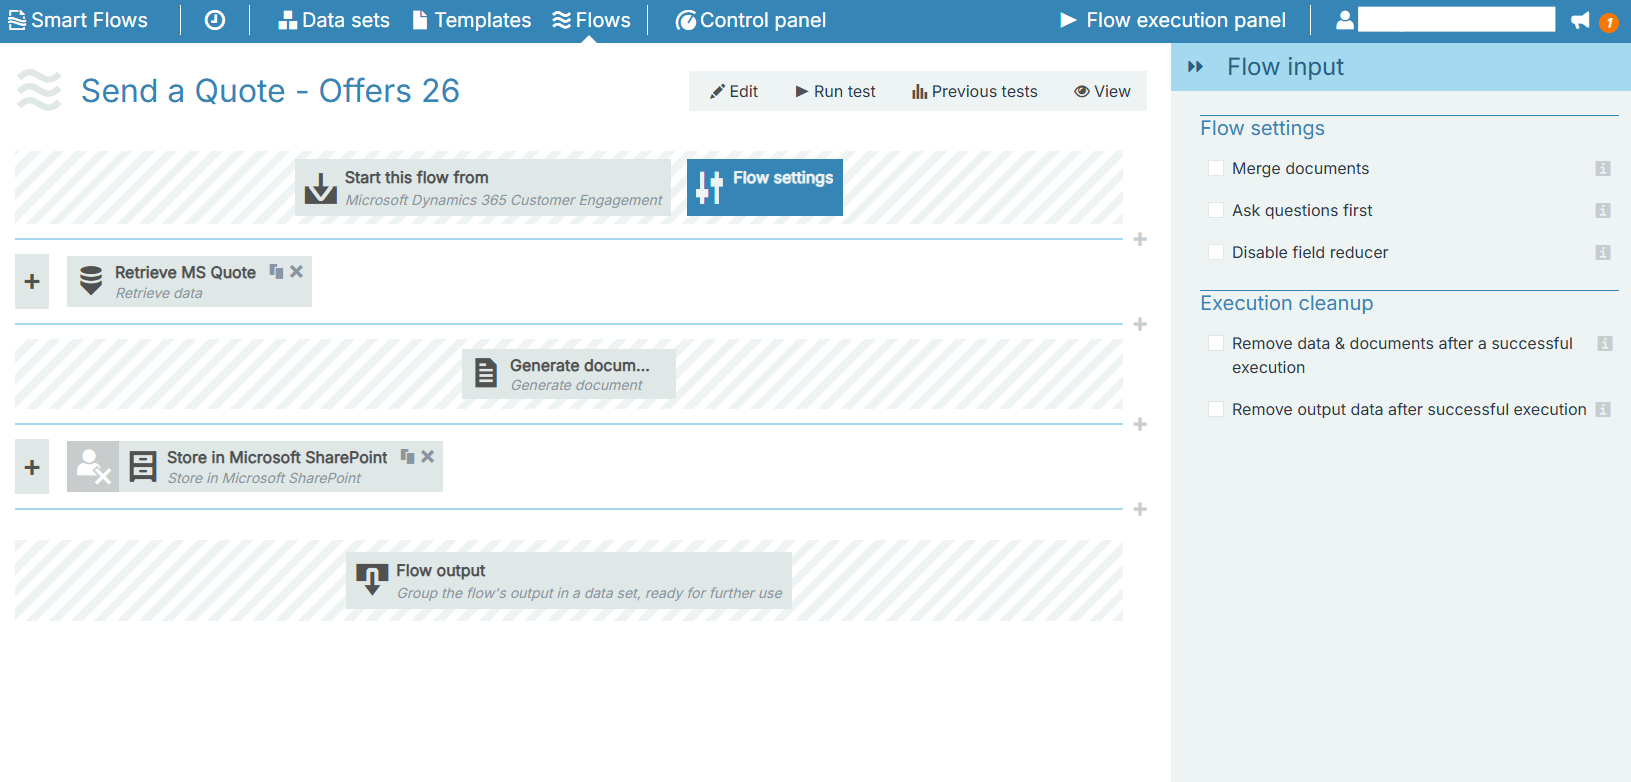
Task: Go to the Flows menu
Action: (x=591, y=20)
